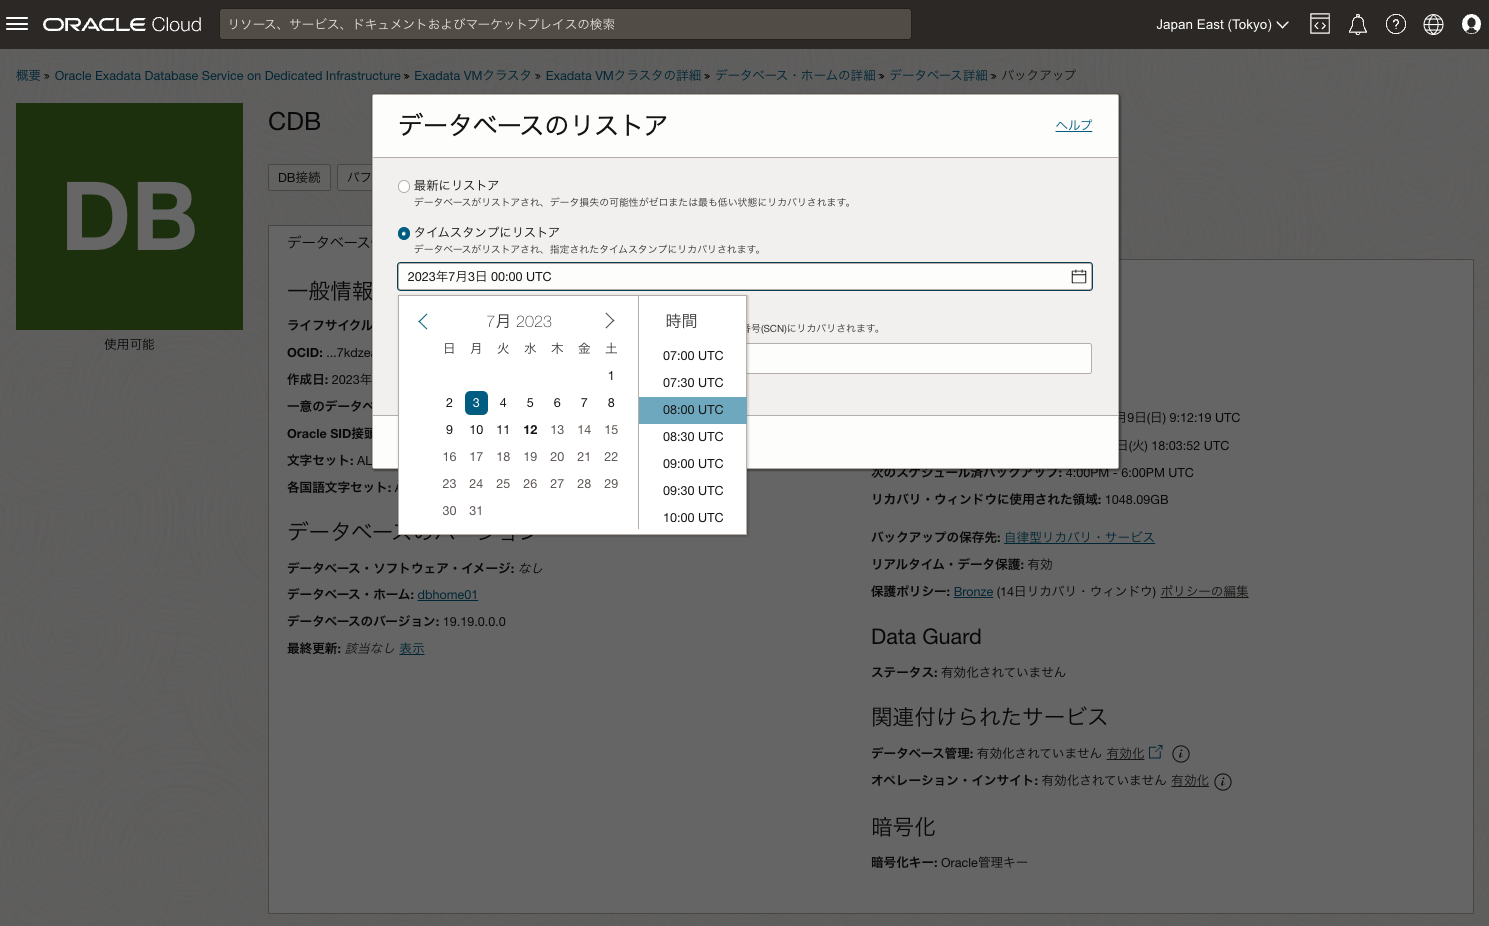The height and width of the screenshot is (926, 1489).
Task: Go to previous month in calendar
Action: click(x=423, y=320)
